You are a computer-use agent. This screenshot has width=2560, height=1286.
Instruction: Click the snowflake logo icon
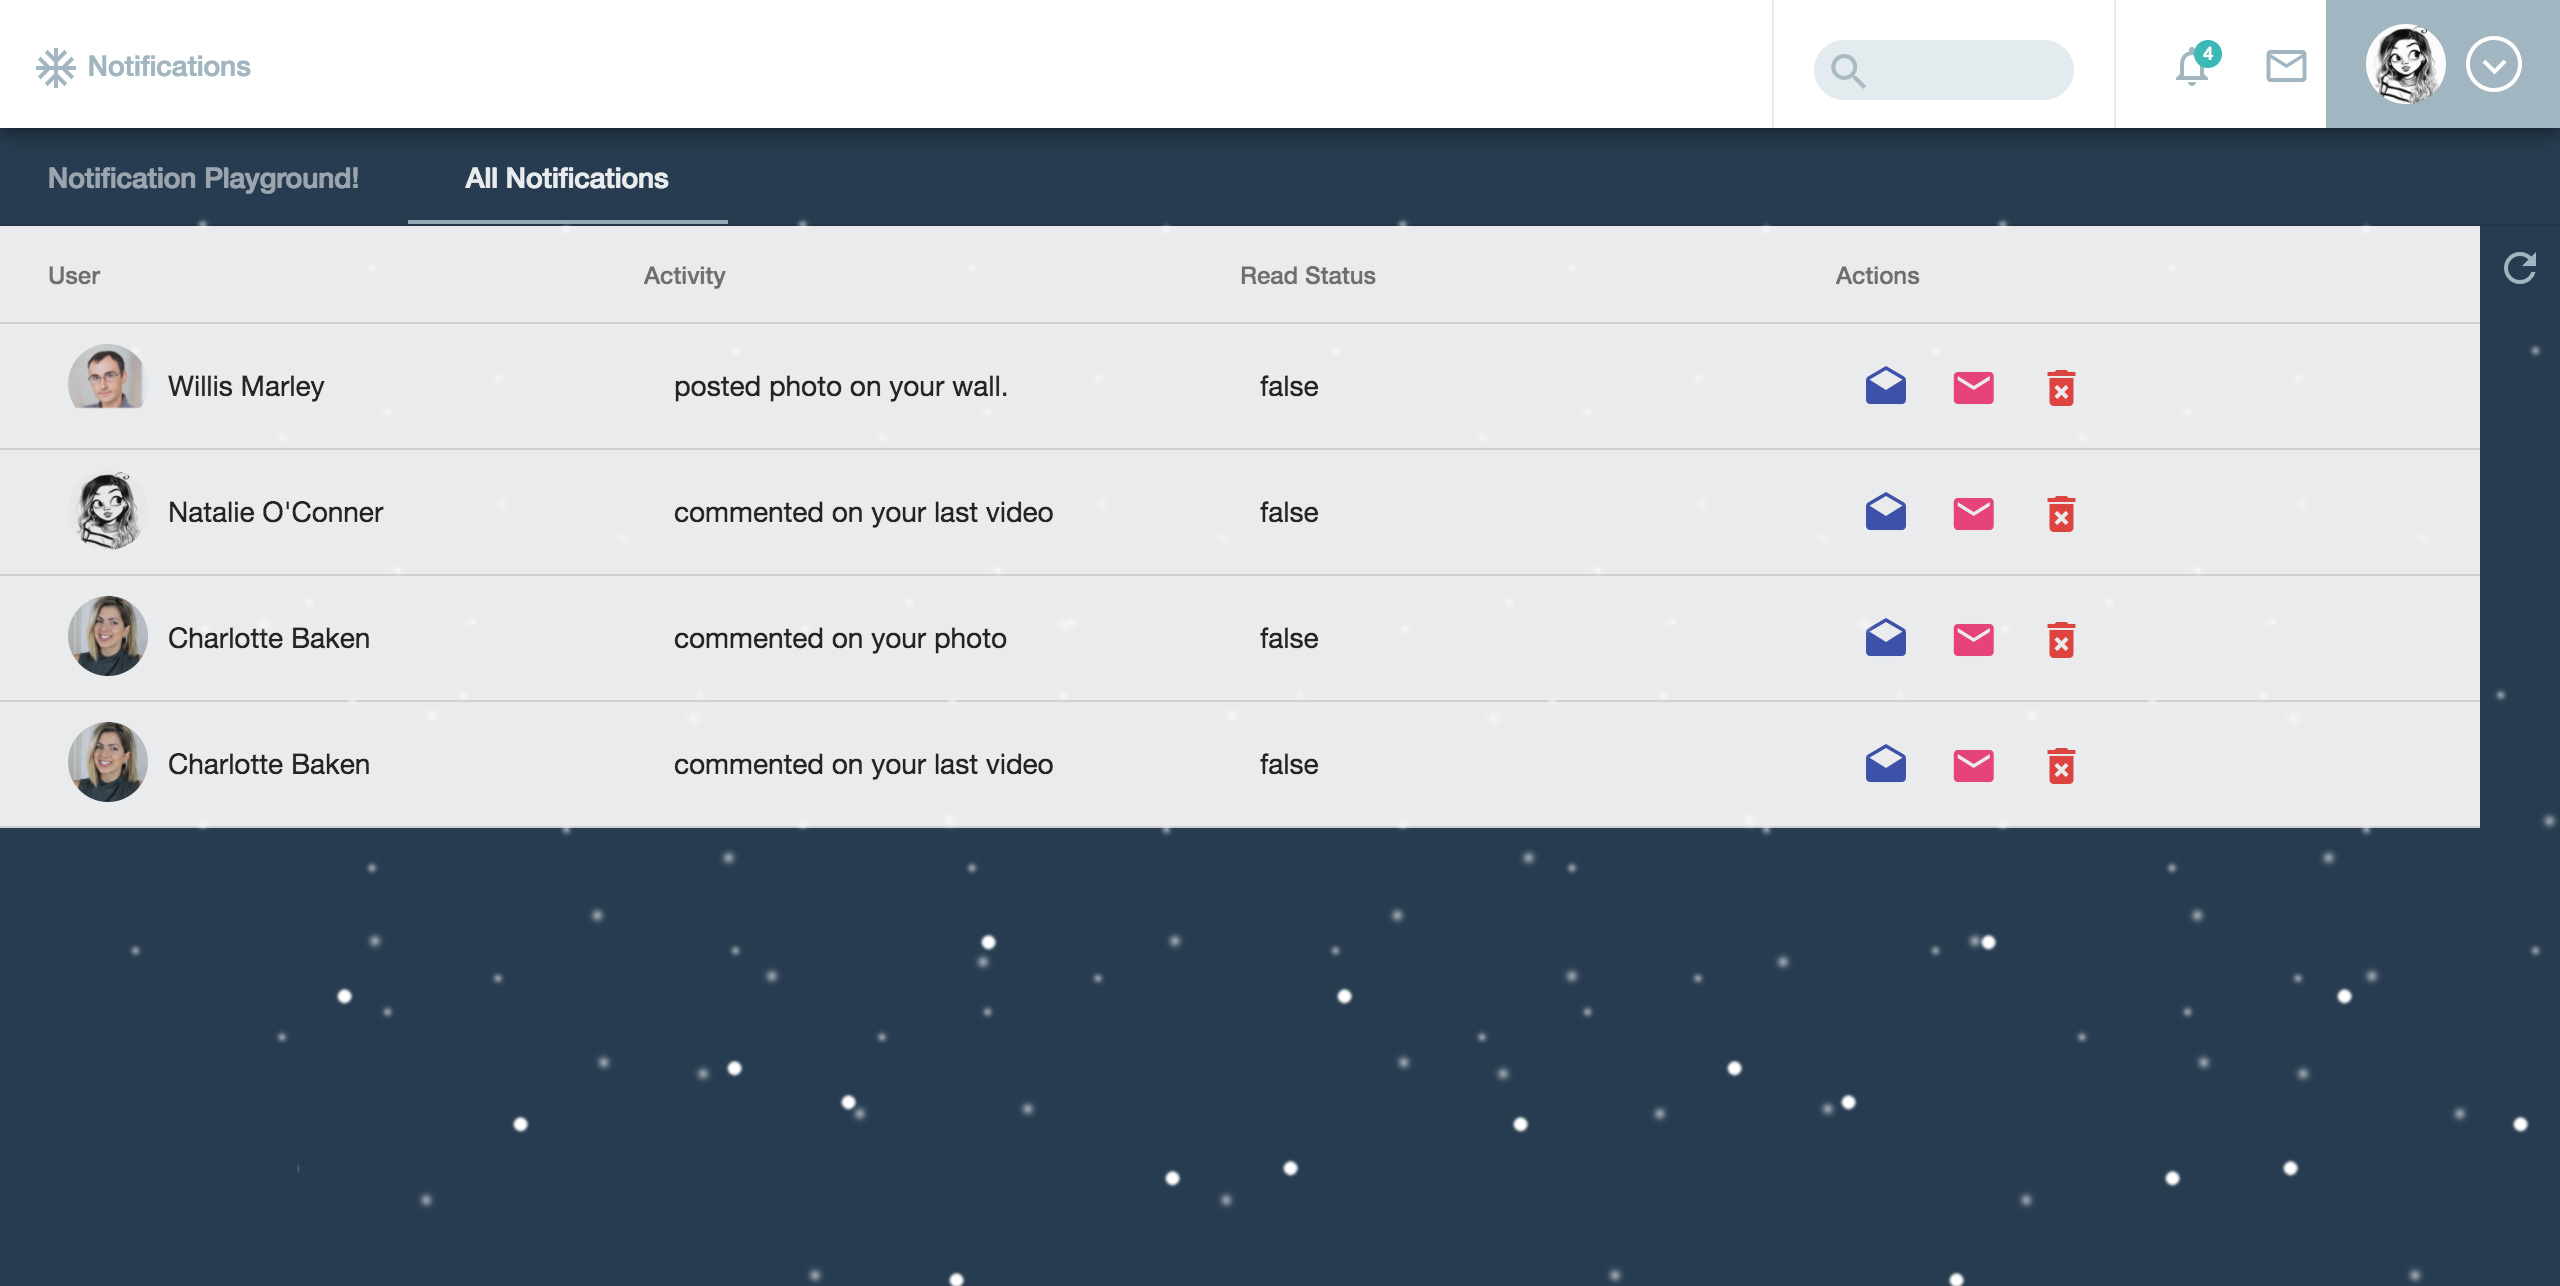click(56, 67)
